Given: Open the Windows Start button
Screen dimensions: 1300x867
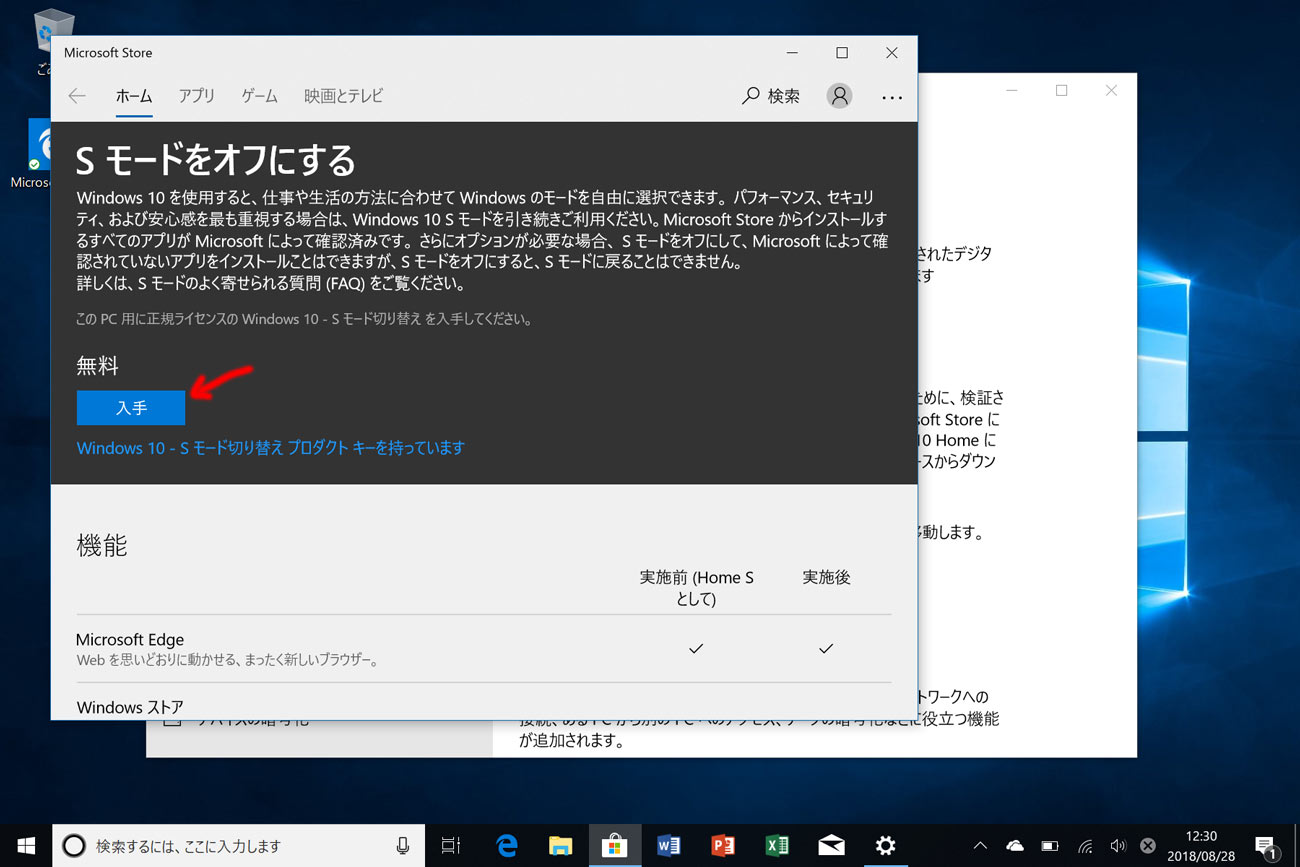Looking at the screenshot, I should [x=25, y=846].
